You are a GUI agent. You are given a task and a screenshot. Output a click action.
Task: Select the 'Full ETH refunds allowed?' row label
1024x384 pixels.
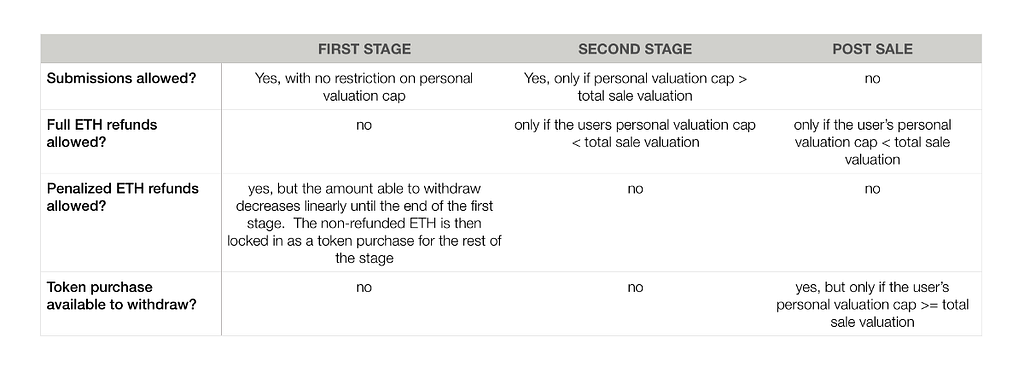click(102, 133)
